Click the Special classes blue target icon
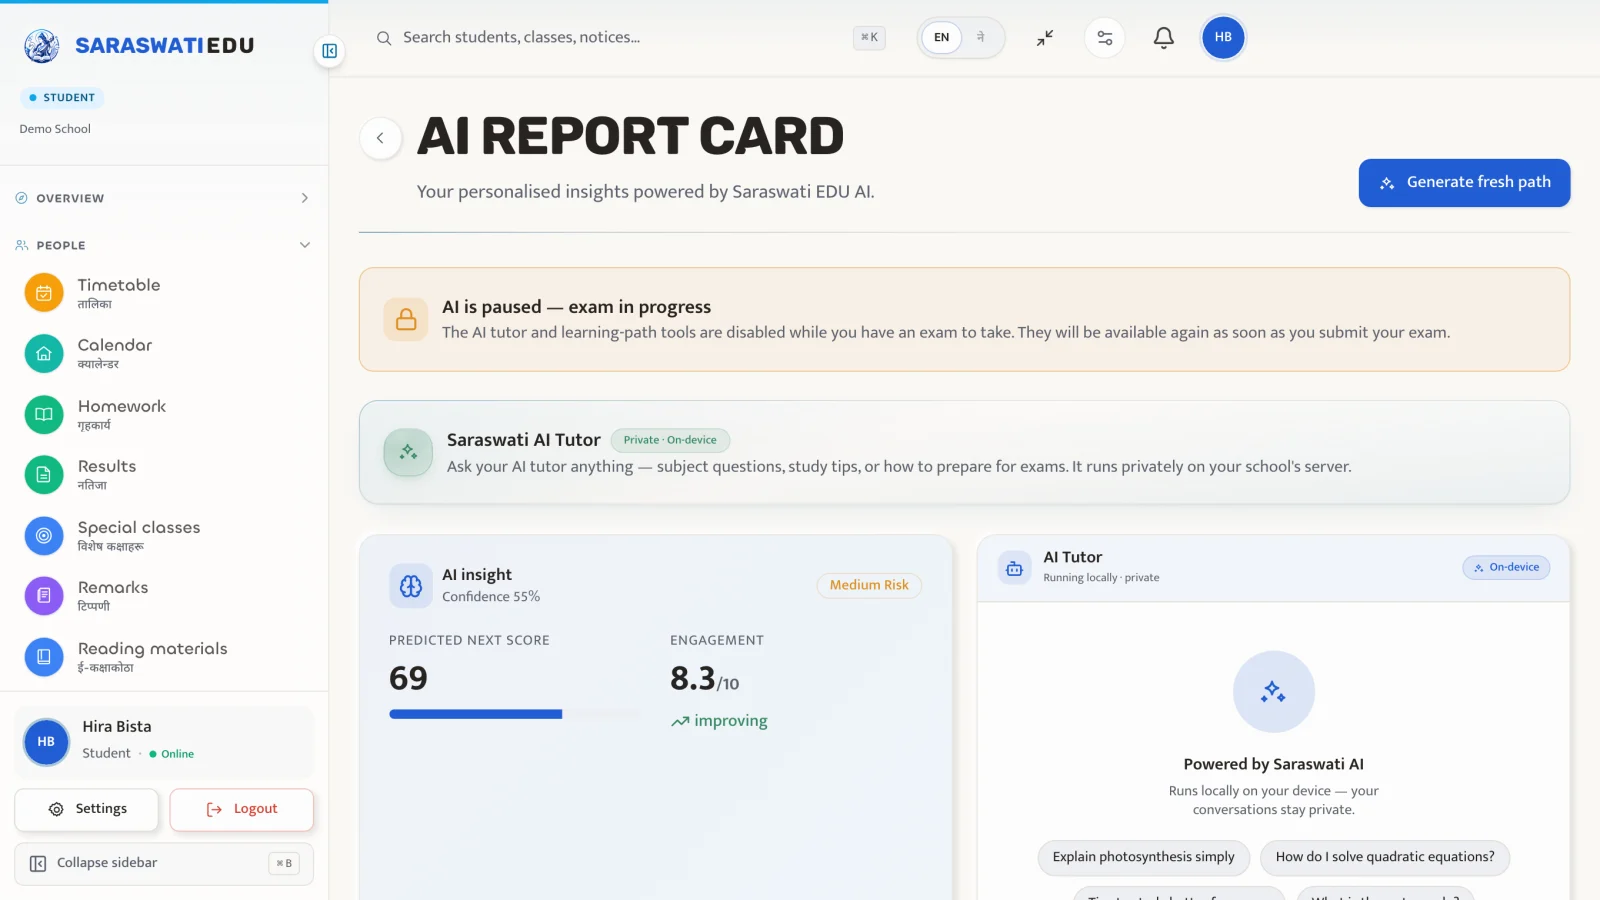This screenshot has width=1600, height=900. [44, 536]
